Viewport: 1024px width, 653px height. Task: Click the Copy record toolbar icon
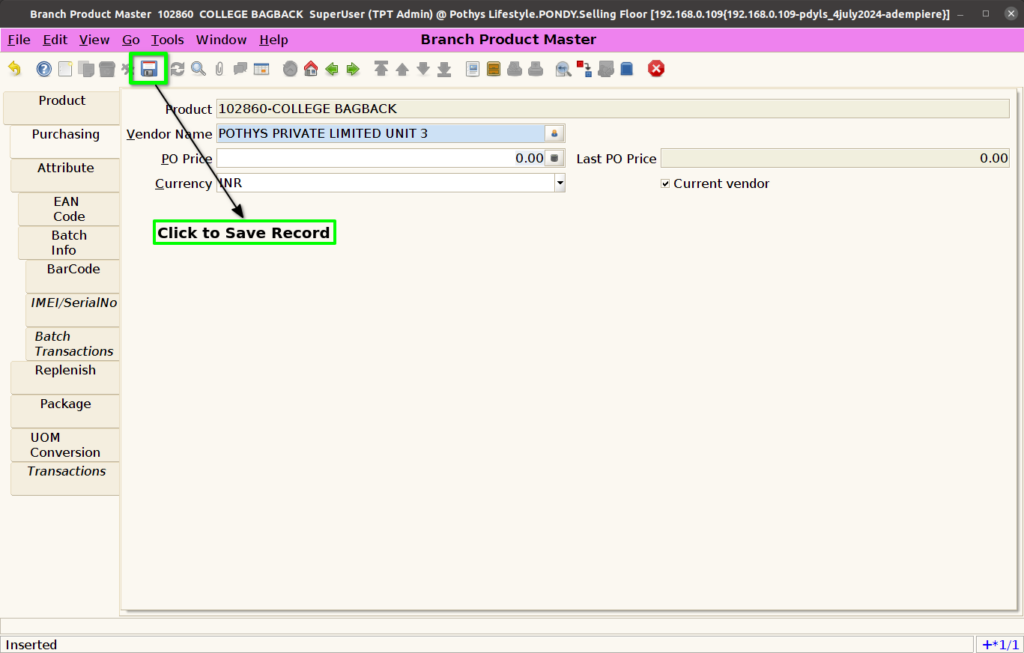(x=86, y=69)
